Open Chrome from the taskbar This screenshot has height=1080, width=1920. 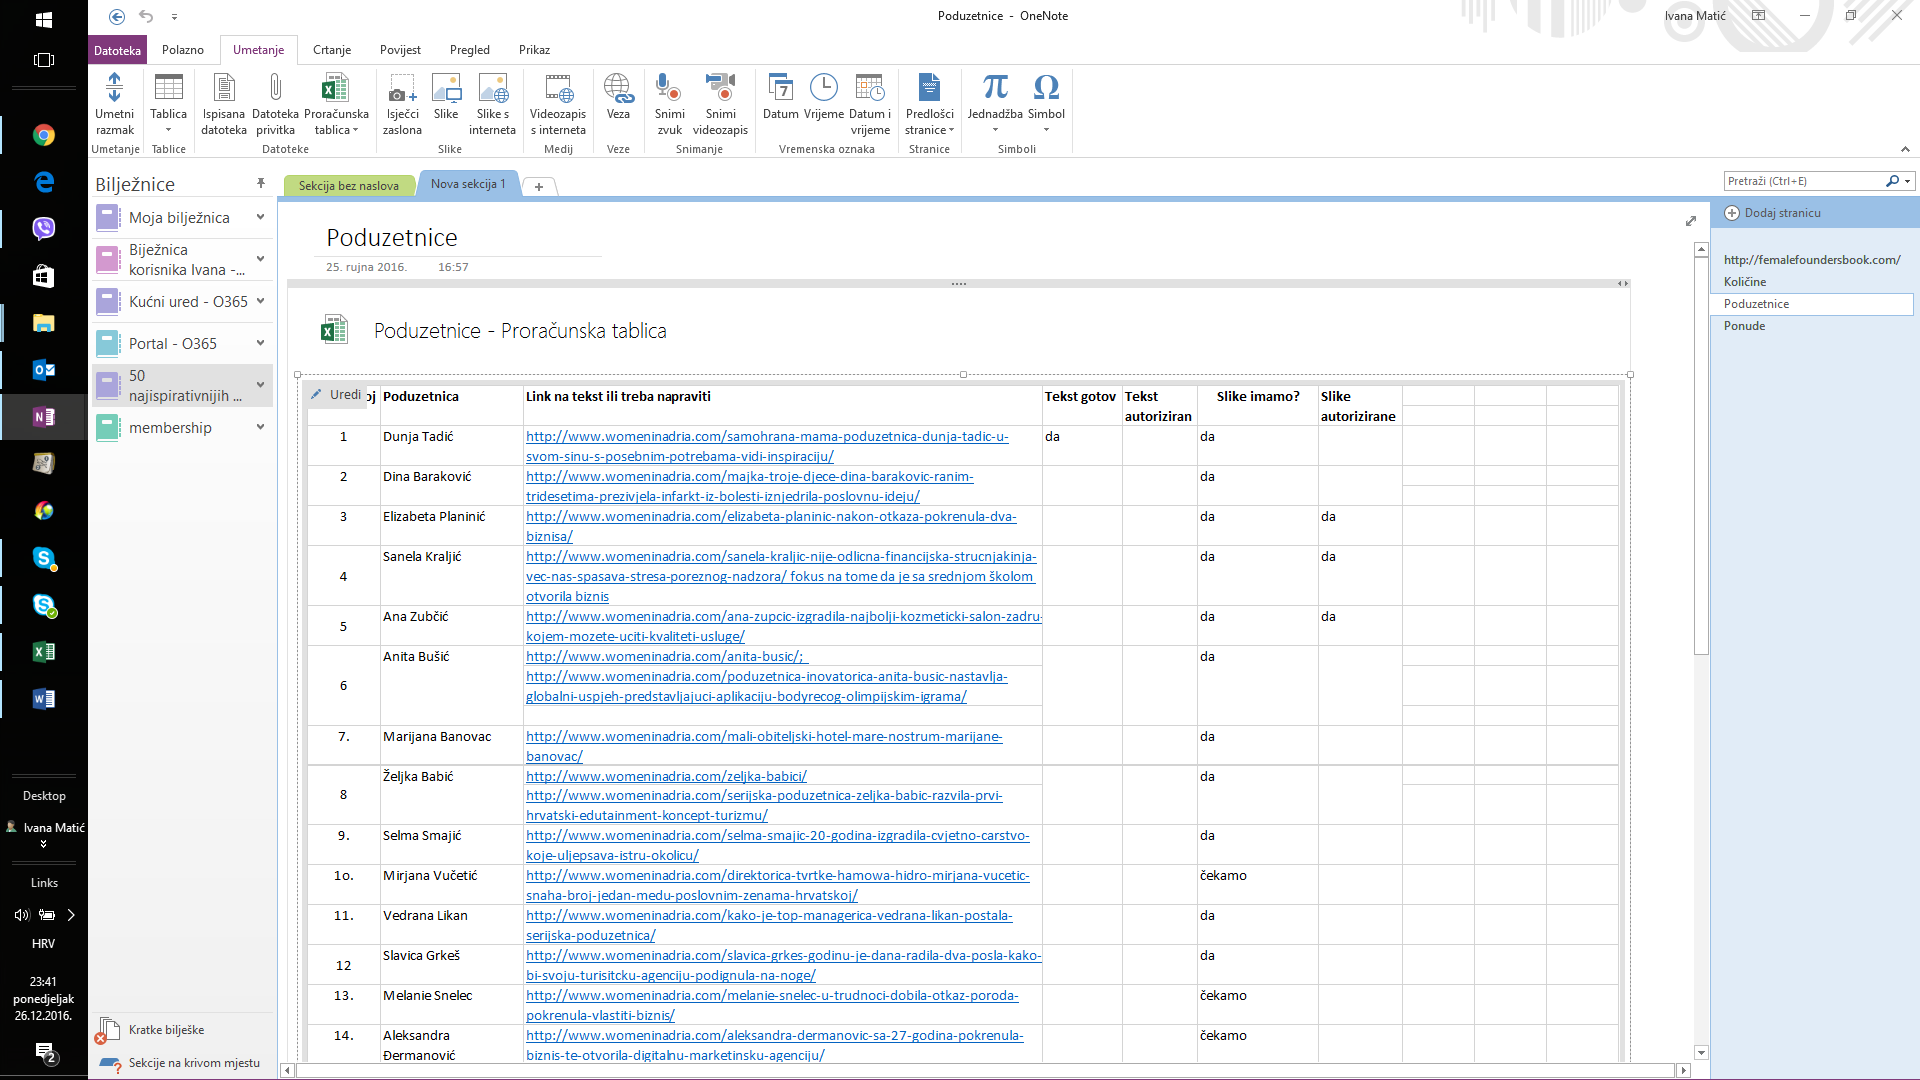click(x=44, y=135)
